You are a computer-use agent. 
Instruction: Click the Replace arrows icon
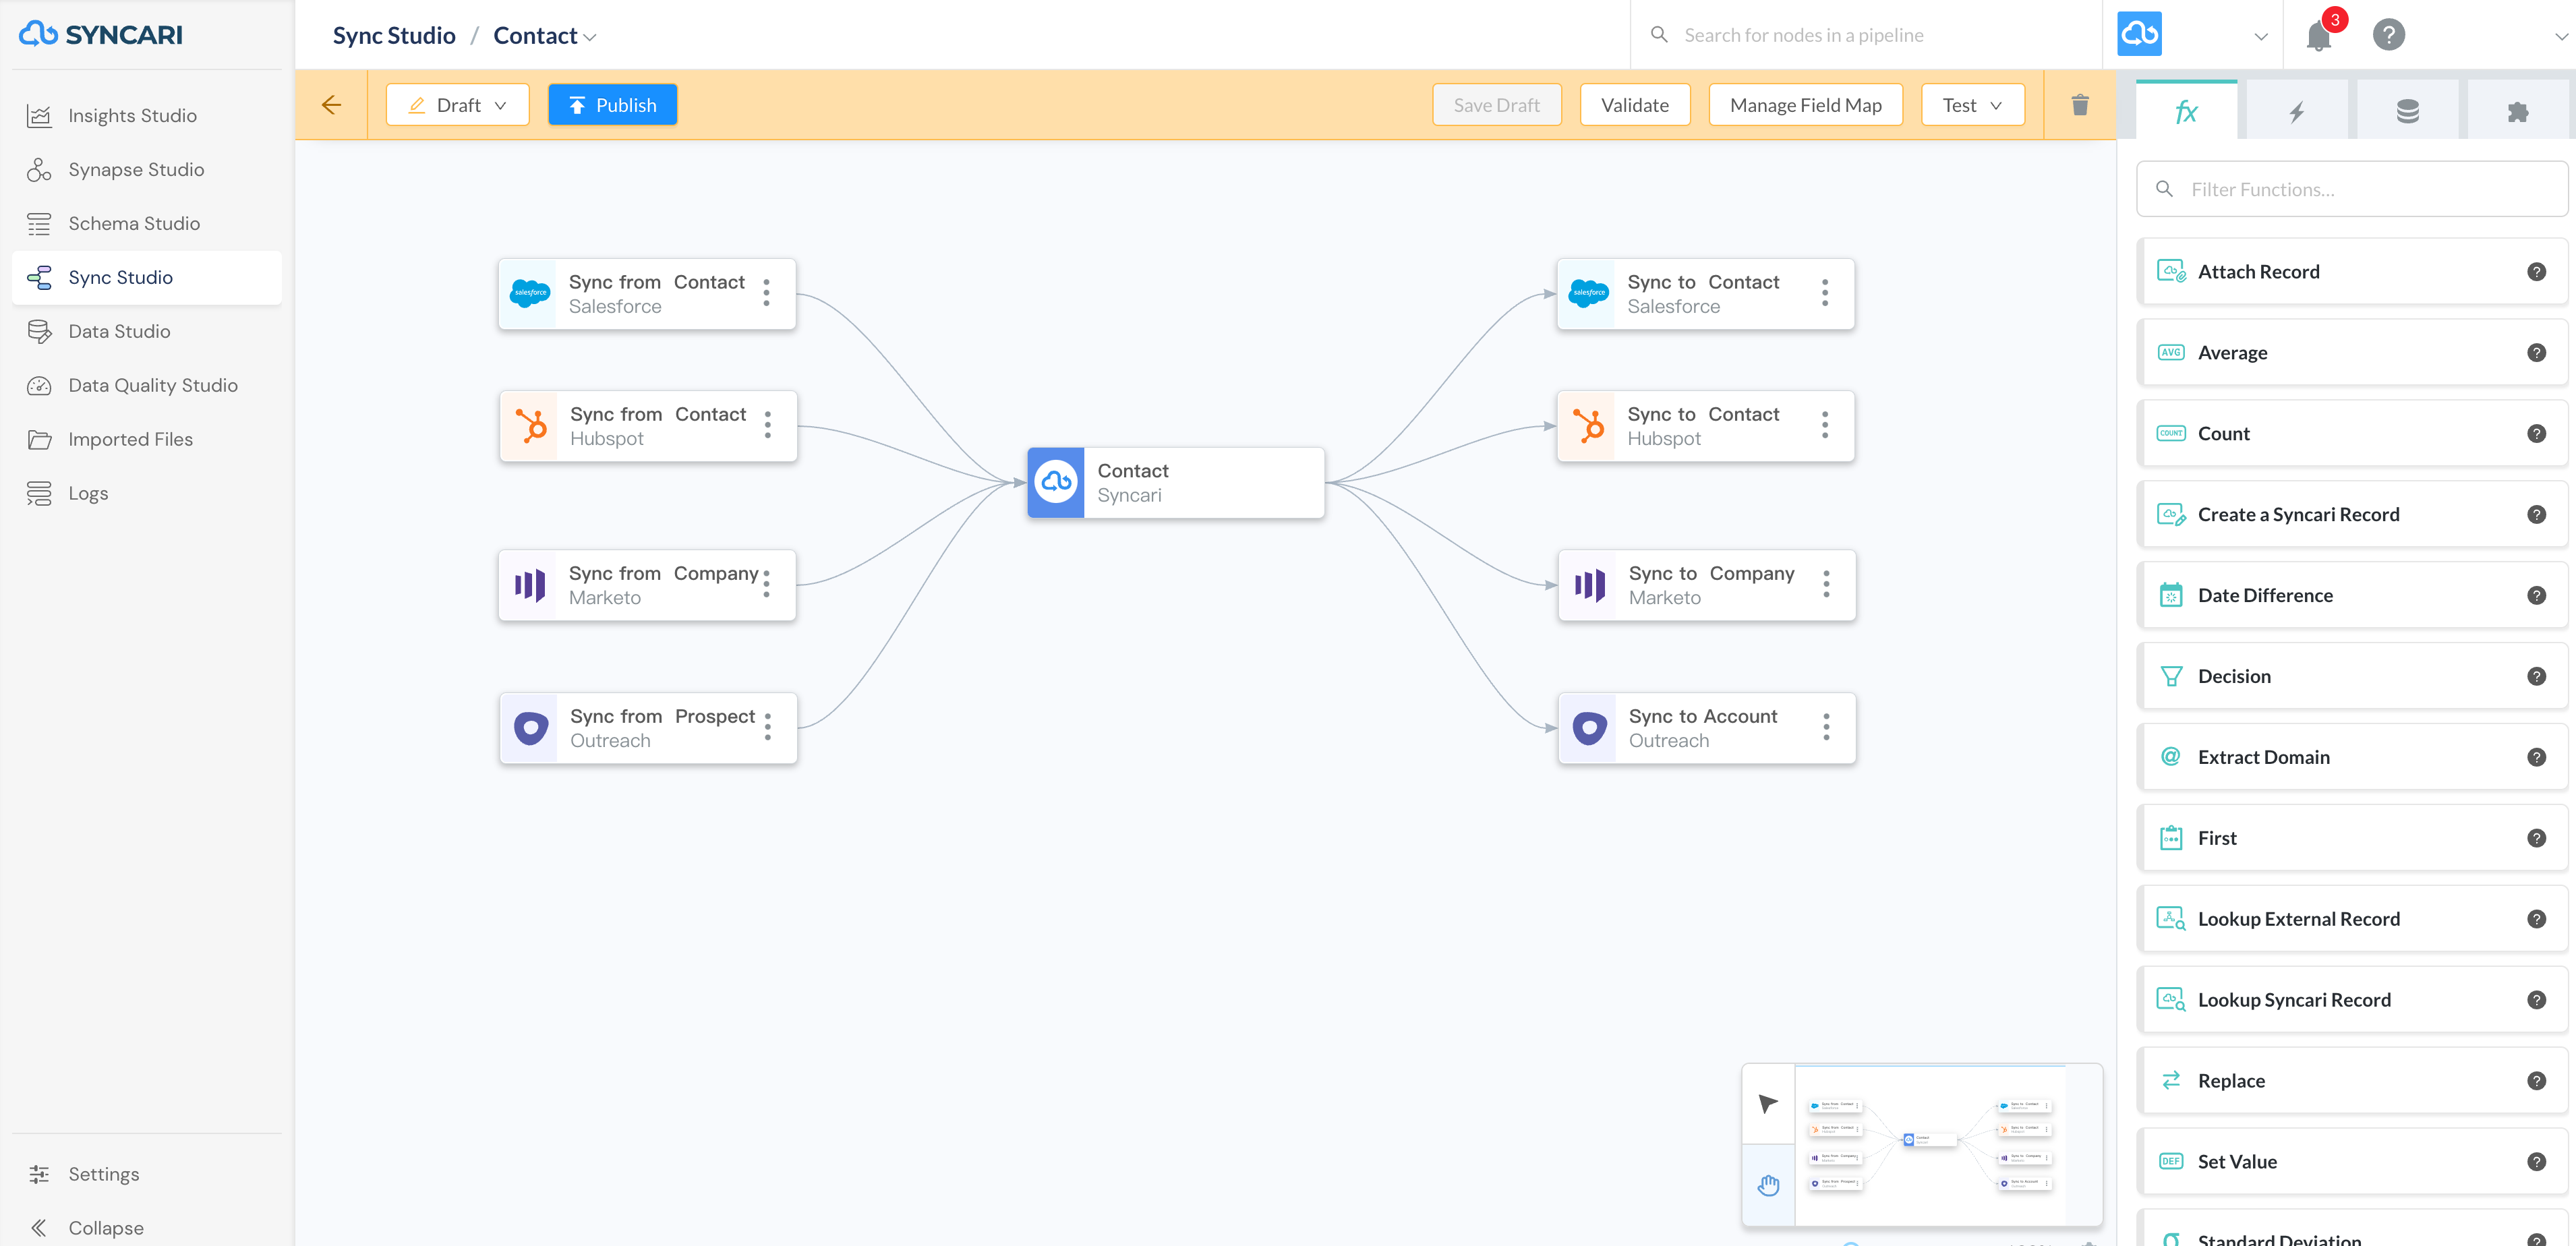click(x=2171, y=1081)
